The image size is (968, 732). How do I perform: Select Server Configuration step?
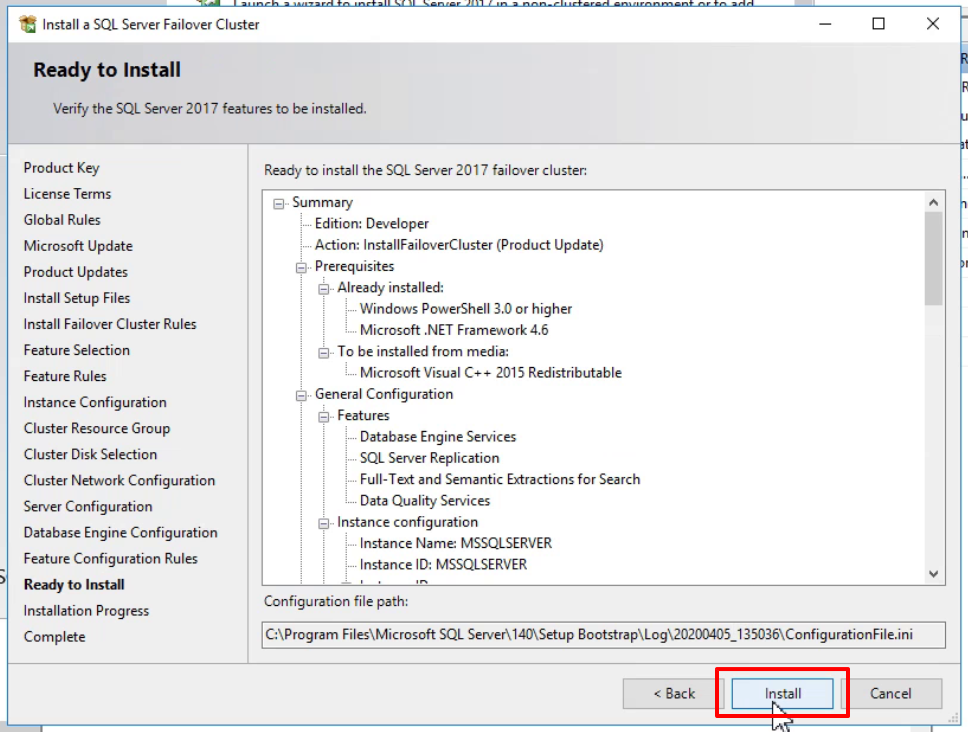pyautogui.click(x=88, y=506)
